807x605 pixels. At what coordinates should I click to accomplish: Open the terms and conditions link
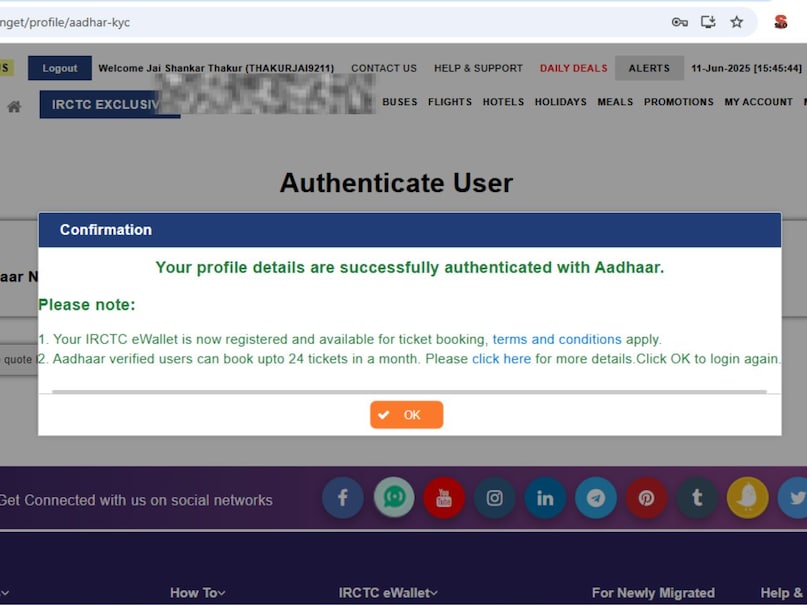click(557, 340)
